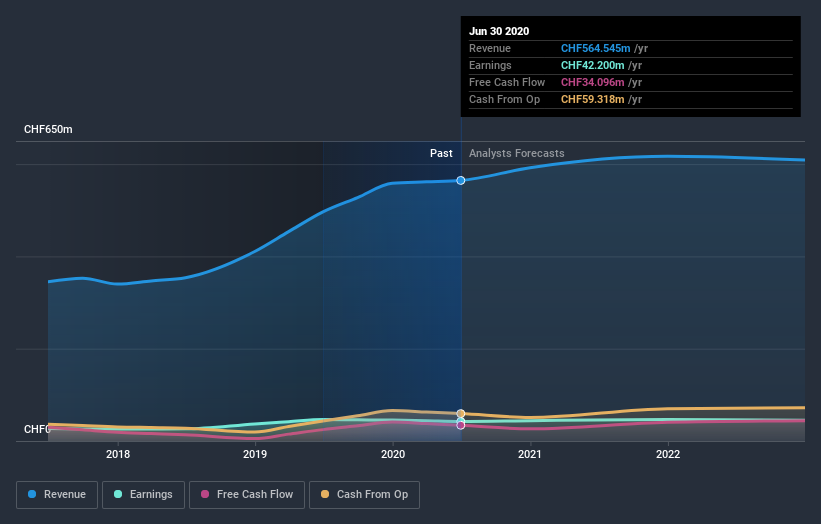Click the Free Cash Flow tooltip row label

pyautogui.click(x=507, y=82)
